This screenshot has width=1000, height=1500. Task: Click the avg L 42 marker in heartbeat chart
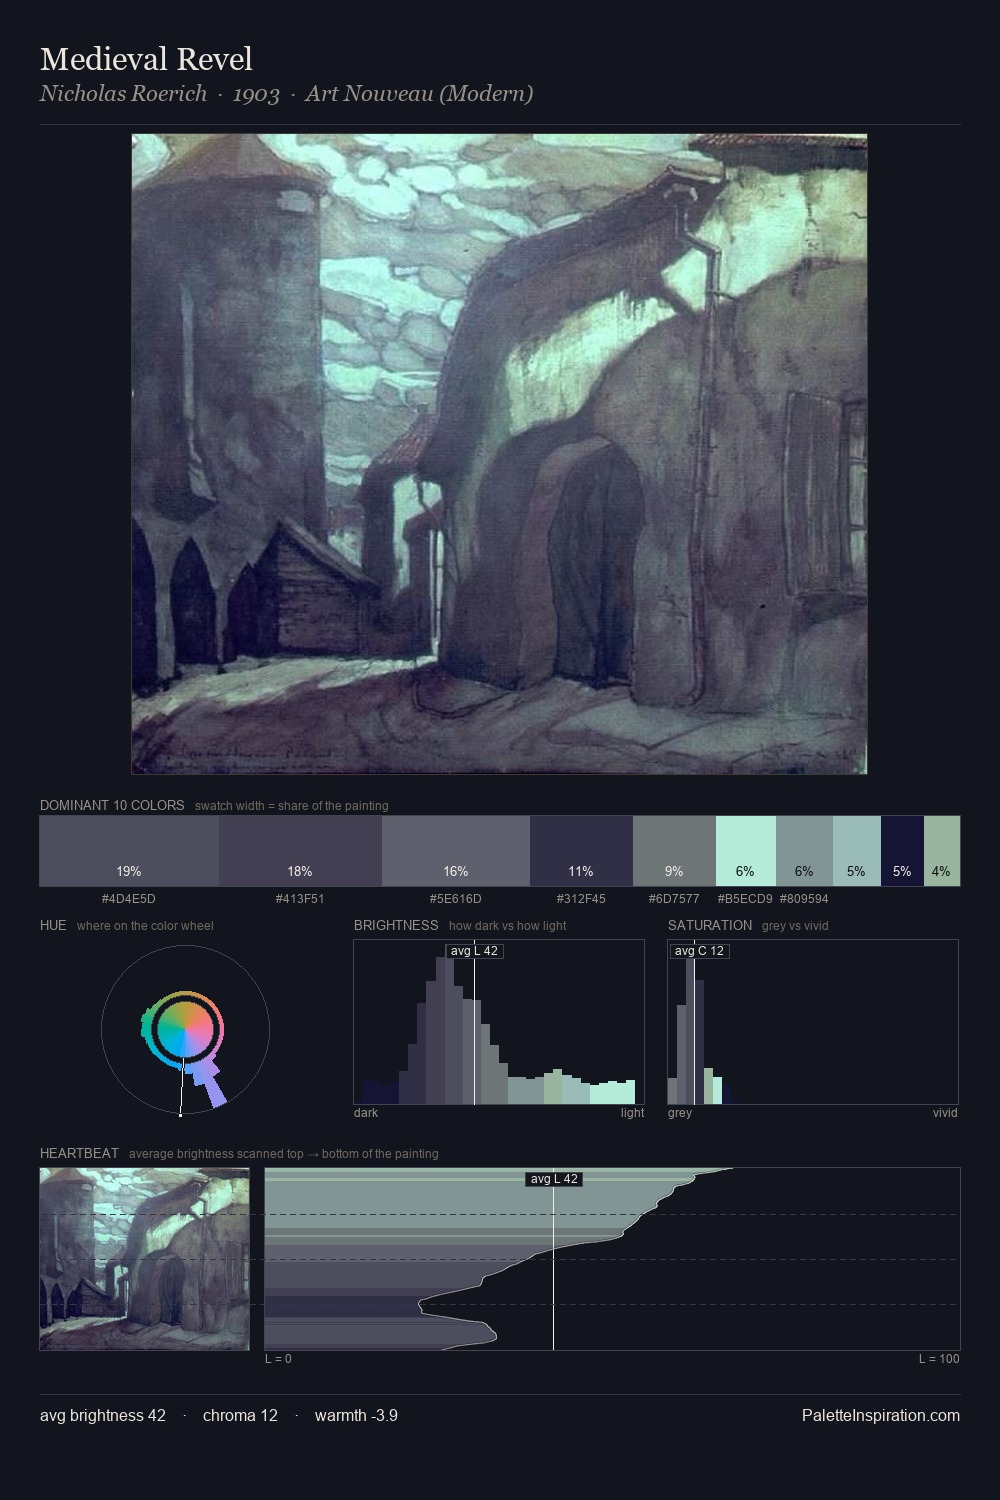coord(553,1179)
